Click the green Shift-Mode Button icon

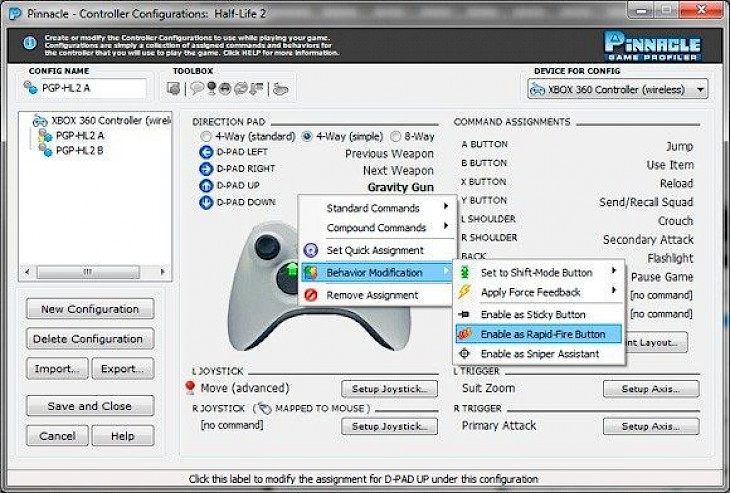point(465,272)
